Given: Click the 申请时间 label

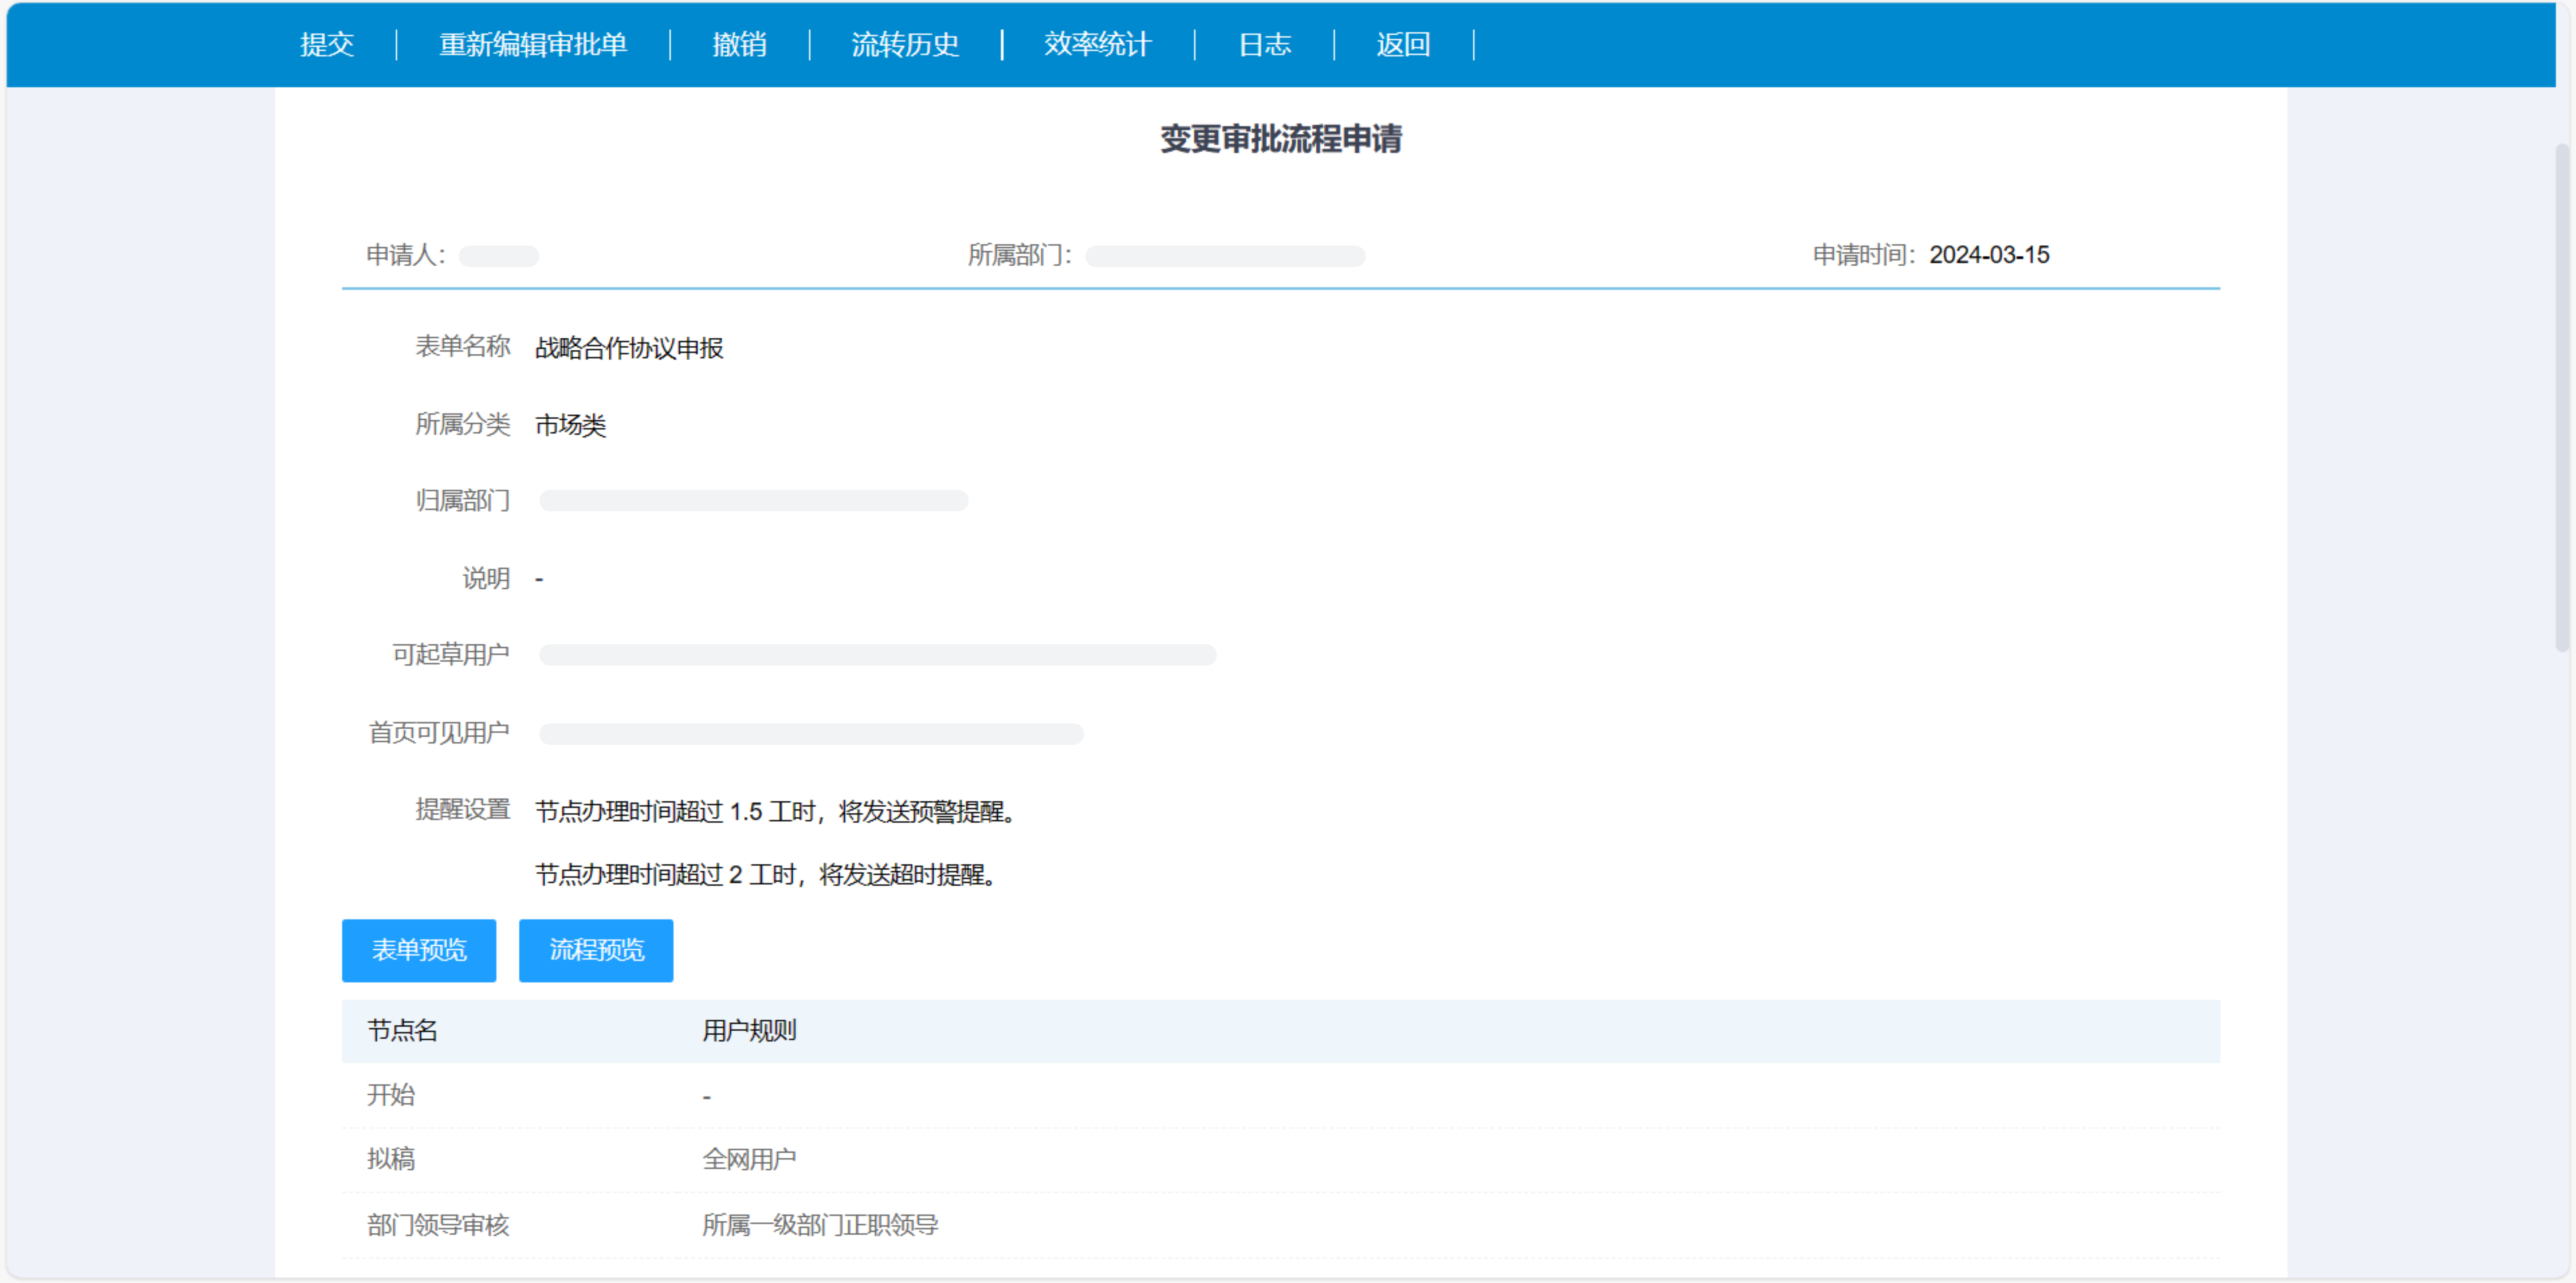Looking at the screenshot, I should (x=1864, y=255).
